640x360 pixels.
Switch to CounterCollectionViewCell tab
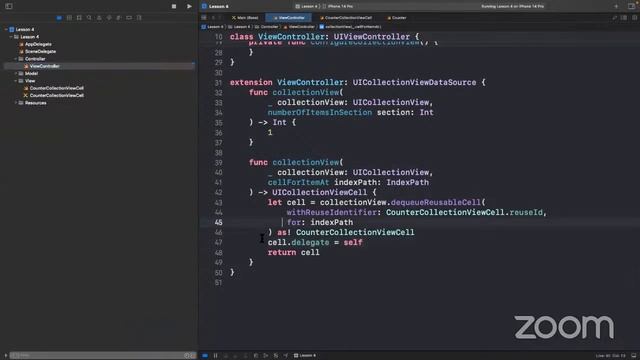pos(346,18)
